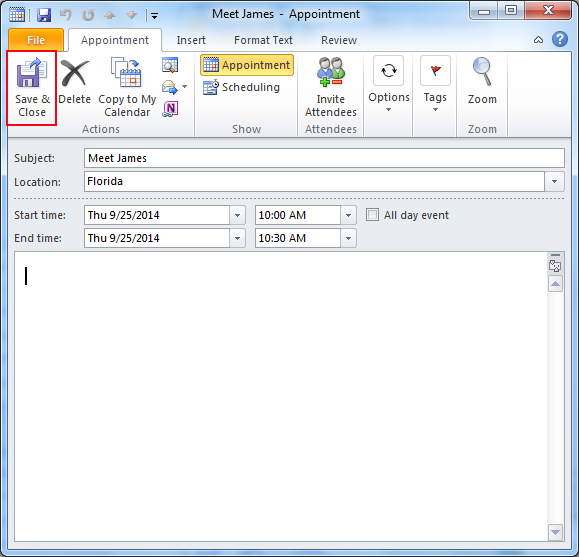Viewport: 579px width, 557px height.
Task: Click the End time date field
Action: point(157,238)
